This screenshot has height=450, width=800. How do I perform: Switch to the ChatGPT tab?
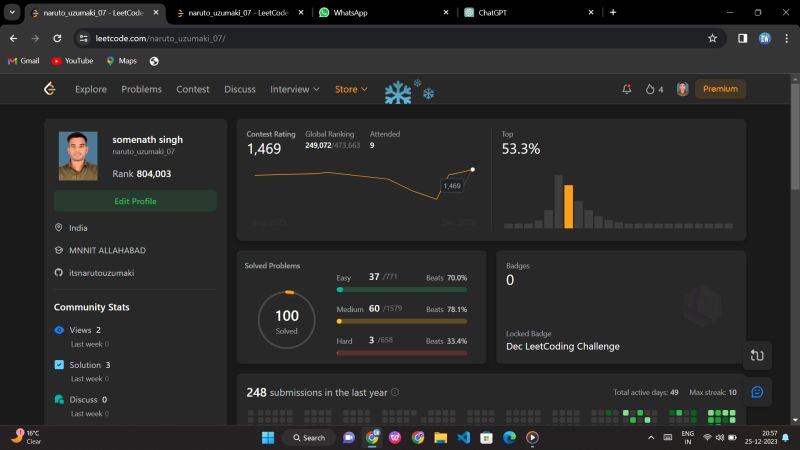pos(528,12)
